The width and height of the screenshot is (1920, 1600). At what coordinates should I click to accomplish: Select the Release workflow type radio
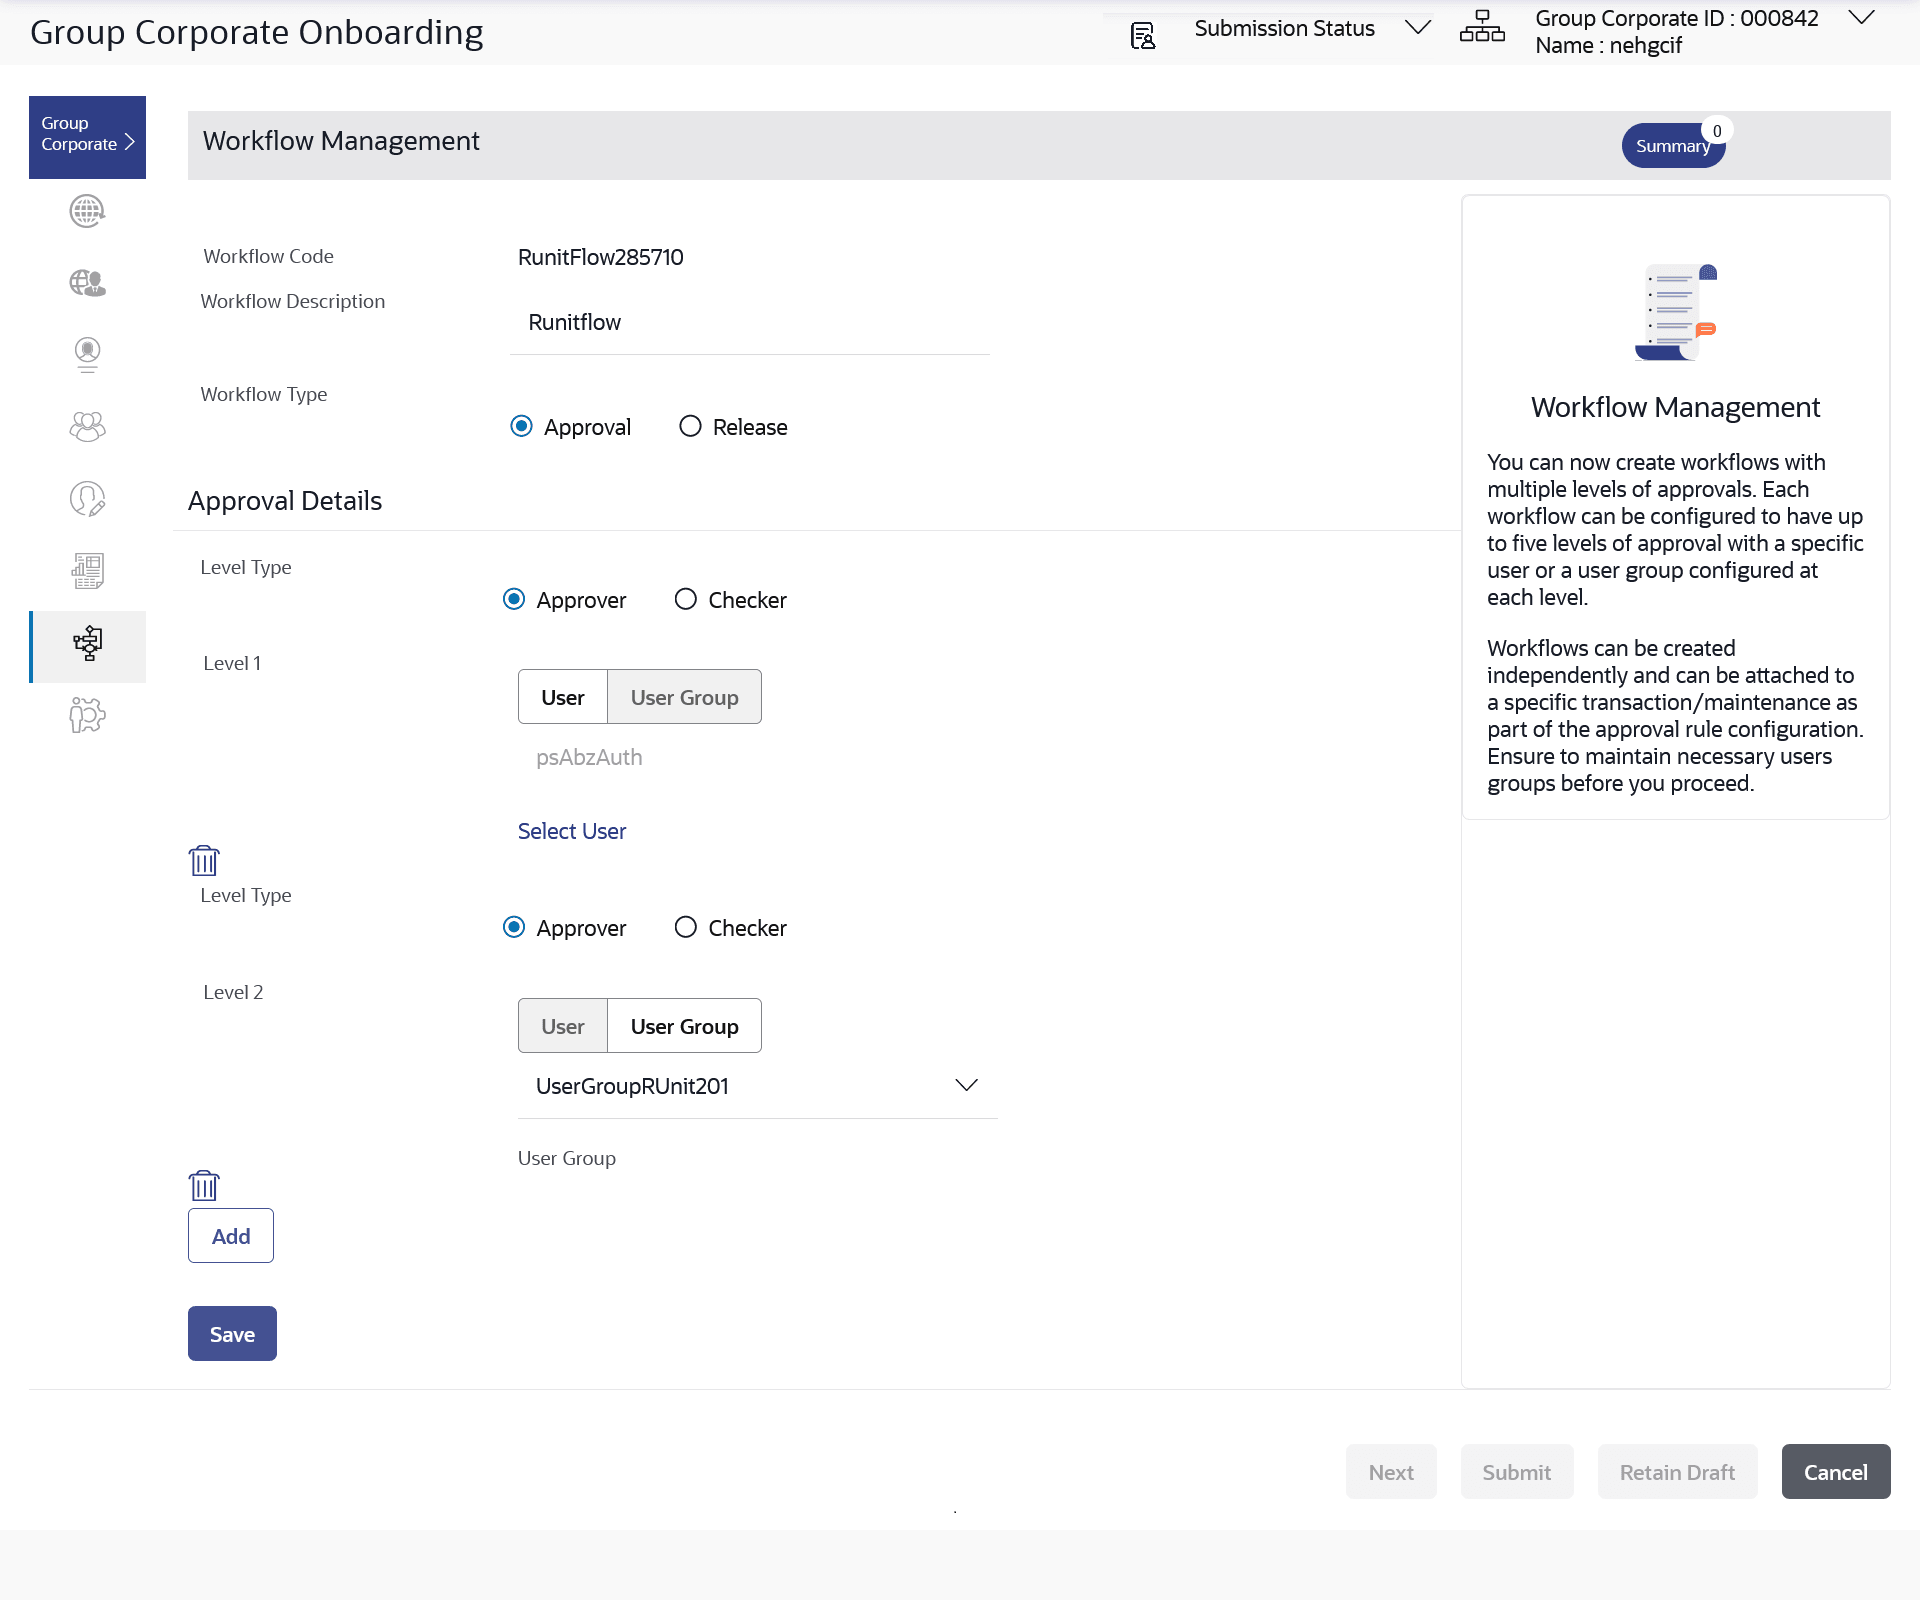(690, 427)
